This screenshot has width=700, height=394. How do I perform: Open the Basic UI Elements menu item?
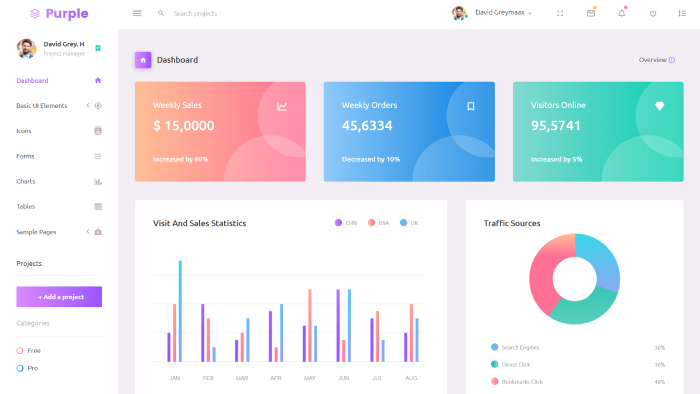tap(59, 106)
